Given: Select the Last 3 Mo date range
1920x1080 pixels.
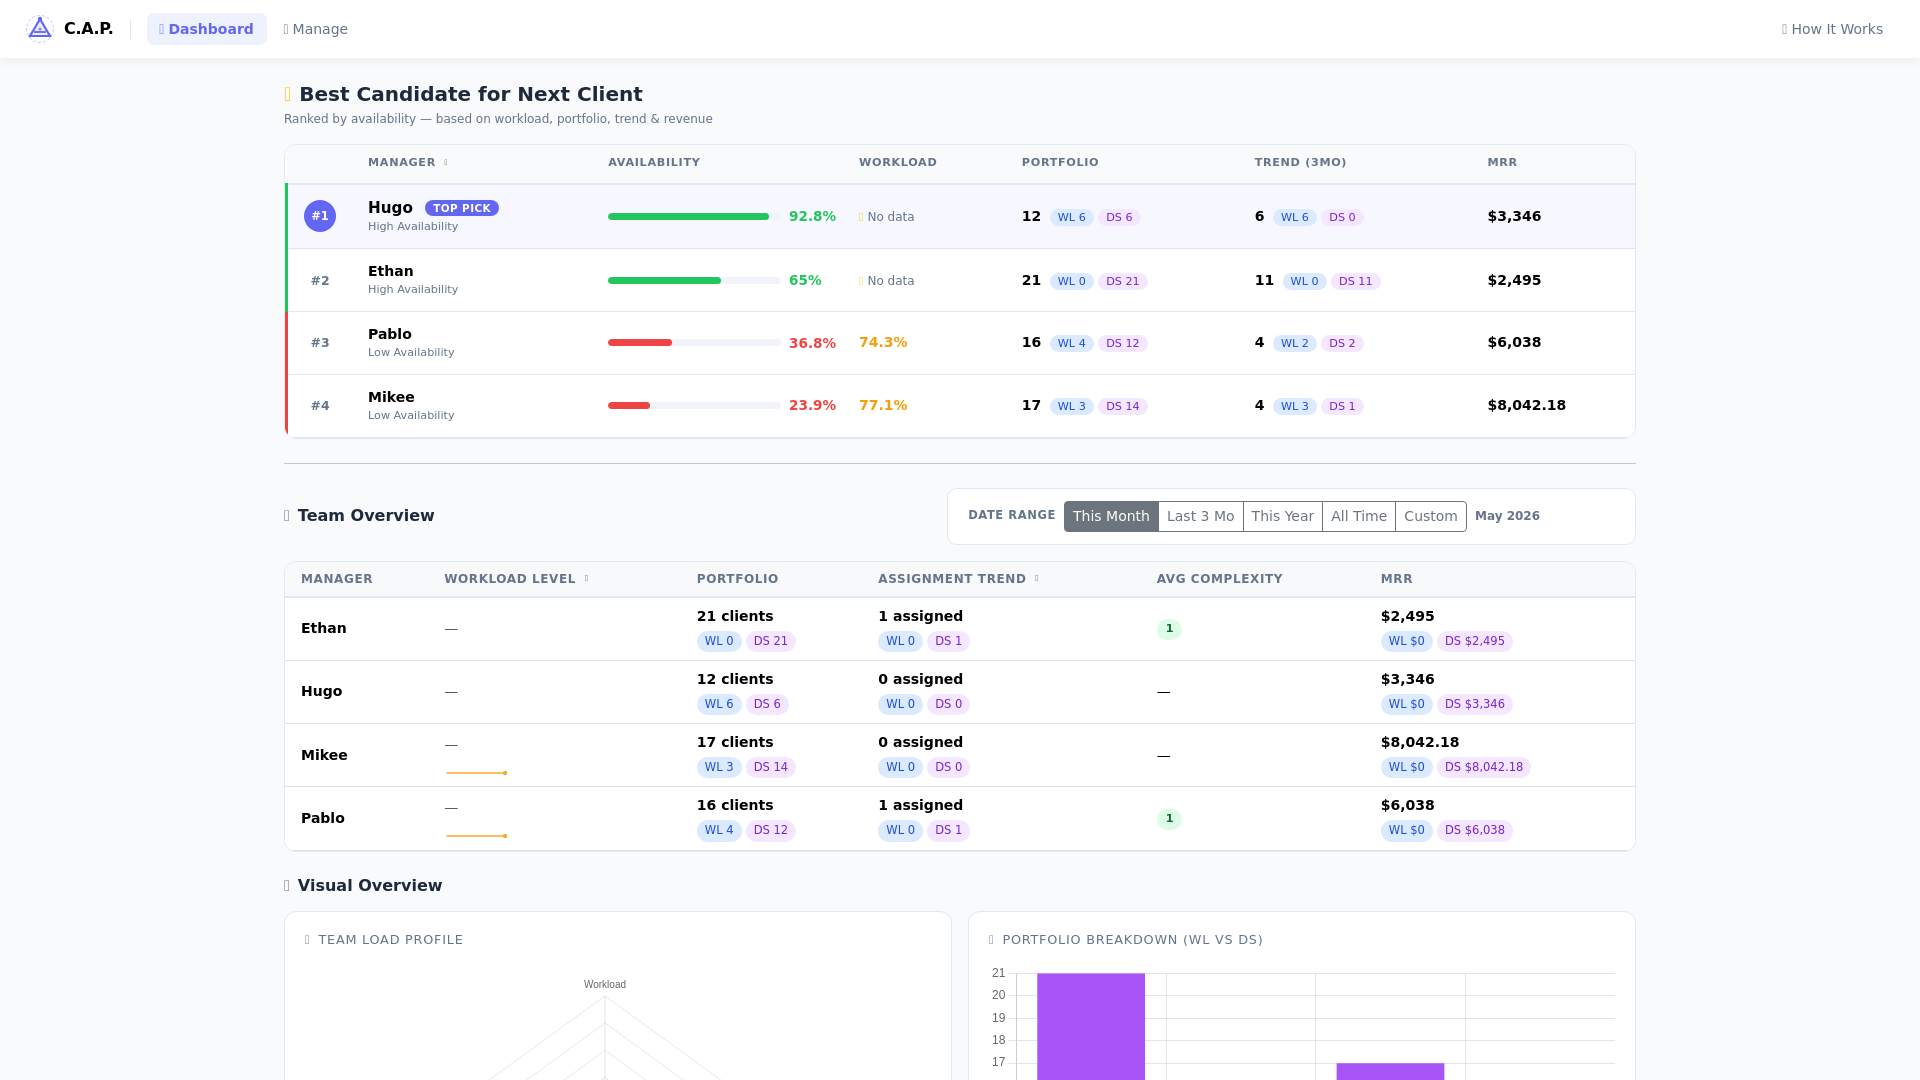Looking at the screenshot, I should click(x=1200, y=516).
